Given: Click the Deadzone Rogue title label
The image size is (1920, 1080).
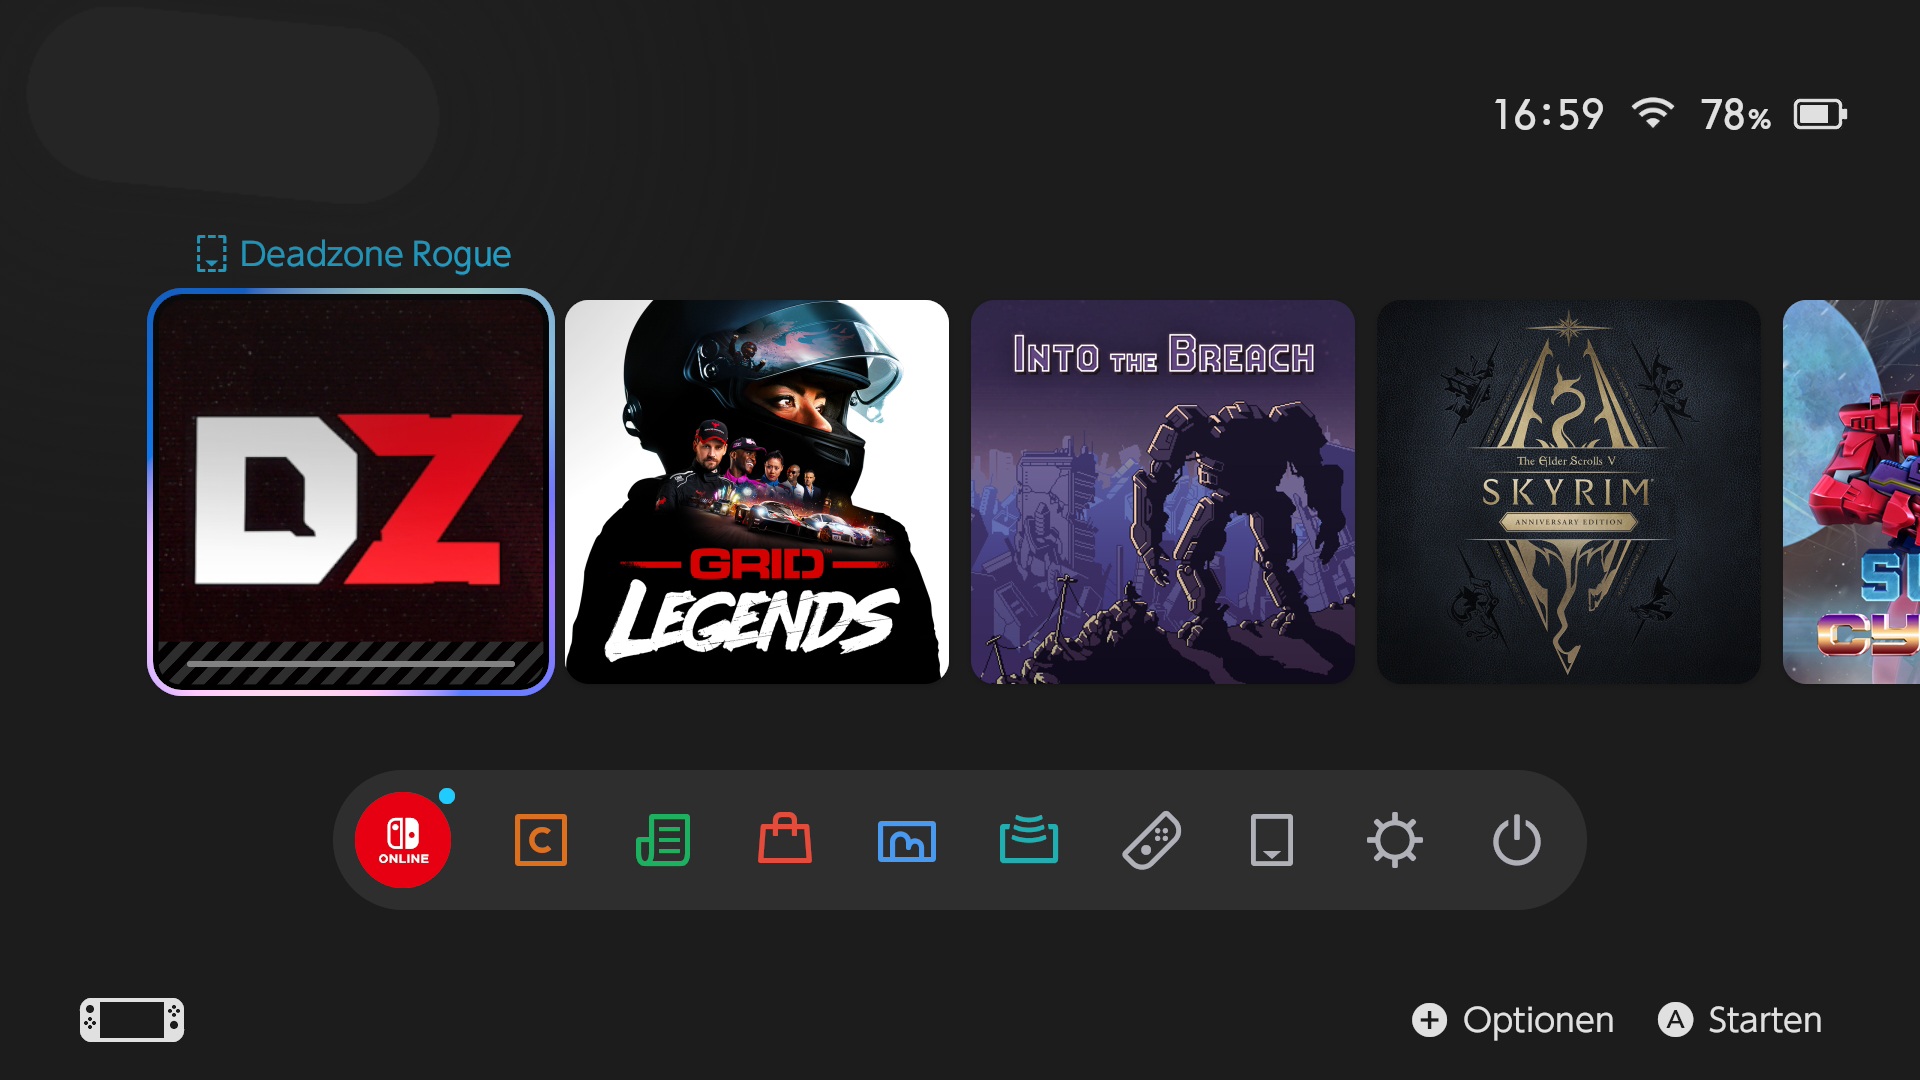Looking at the screenshot, I should [375, 254].
